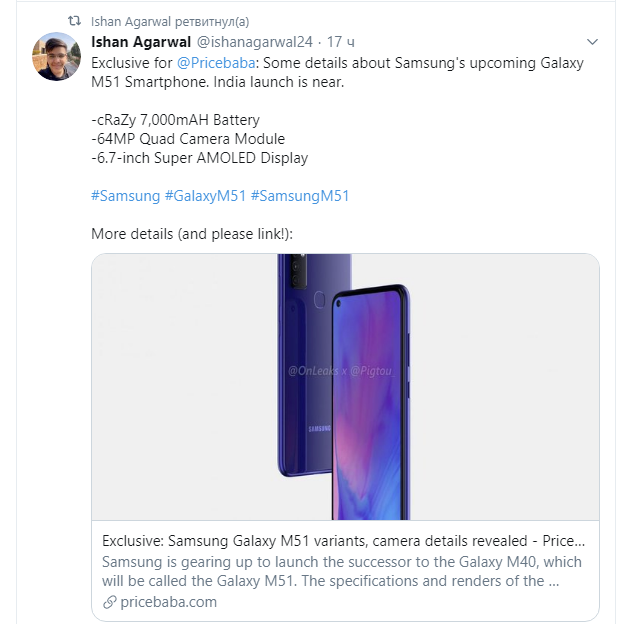Click the "Ishan Agarwal ретвитнул(а)" retweet notice
Image resolution: width=629 pixels, height=629 pixels.
point(170,21)
